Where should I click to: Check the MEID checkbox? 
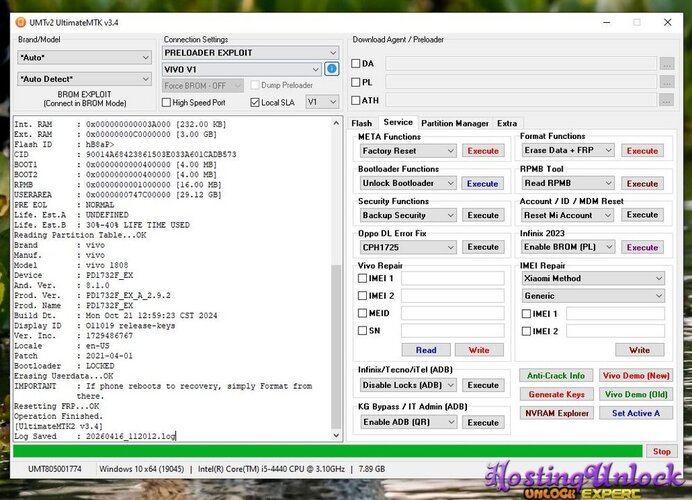[362, 313]
